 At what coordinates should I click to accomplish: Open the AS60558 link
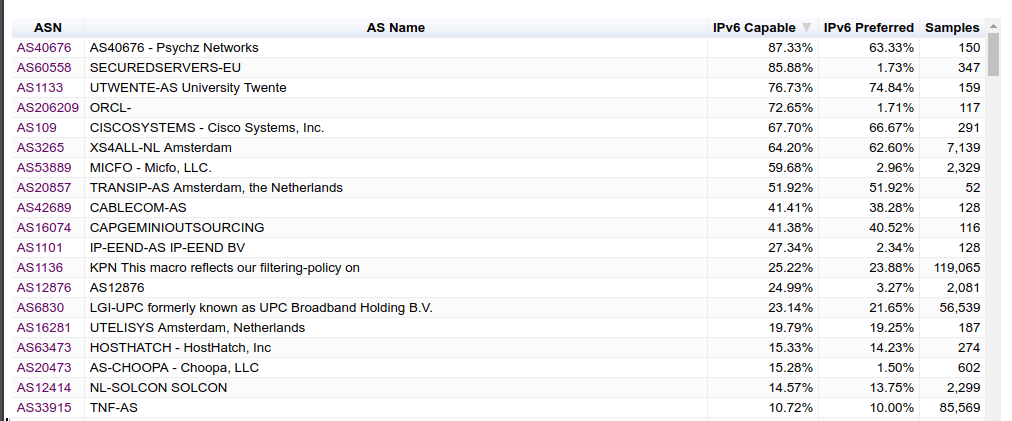(x=44, y=68)
